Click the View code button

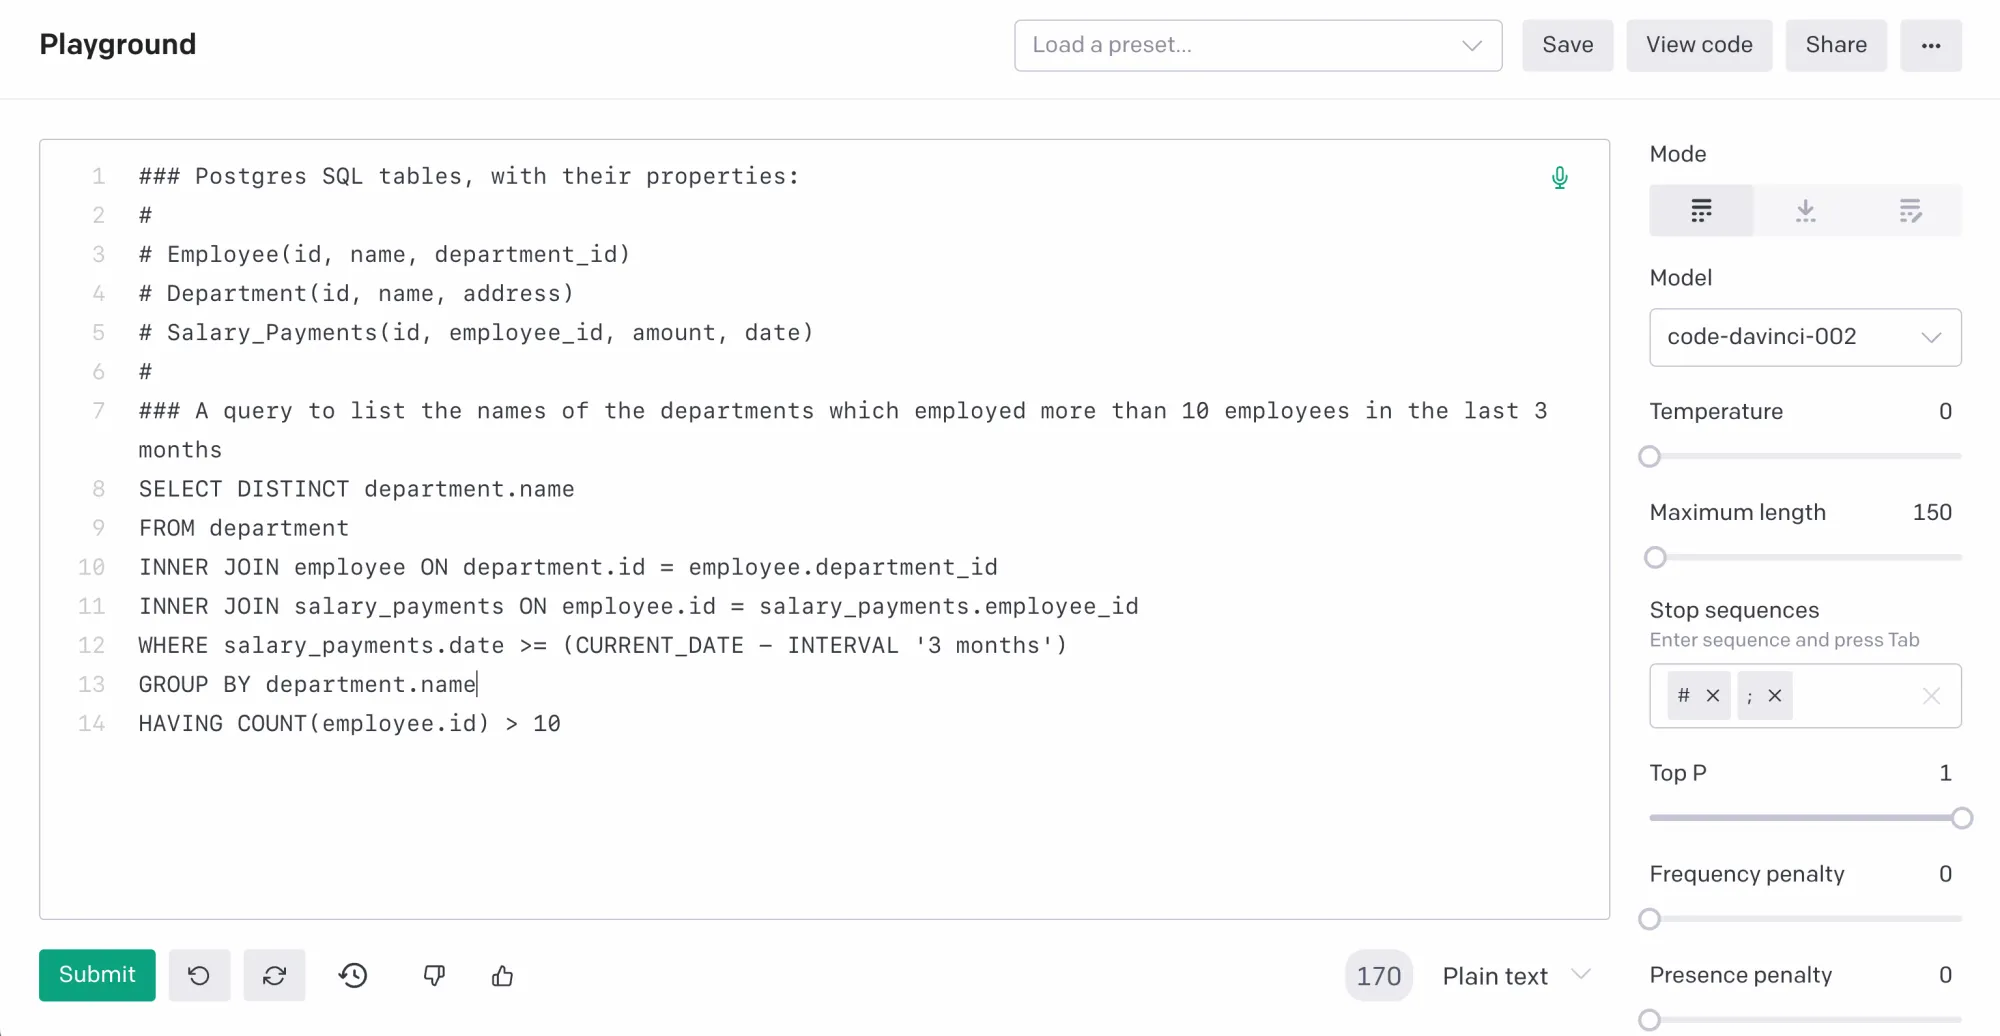[x=1699, y=45]
